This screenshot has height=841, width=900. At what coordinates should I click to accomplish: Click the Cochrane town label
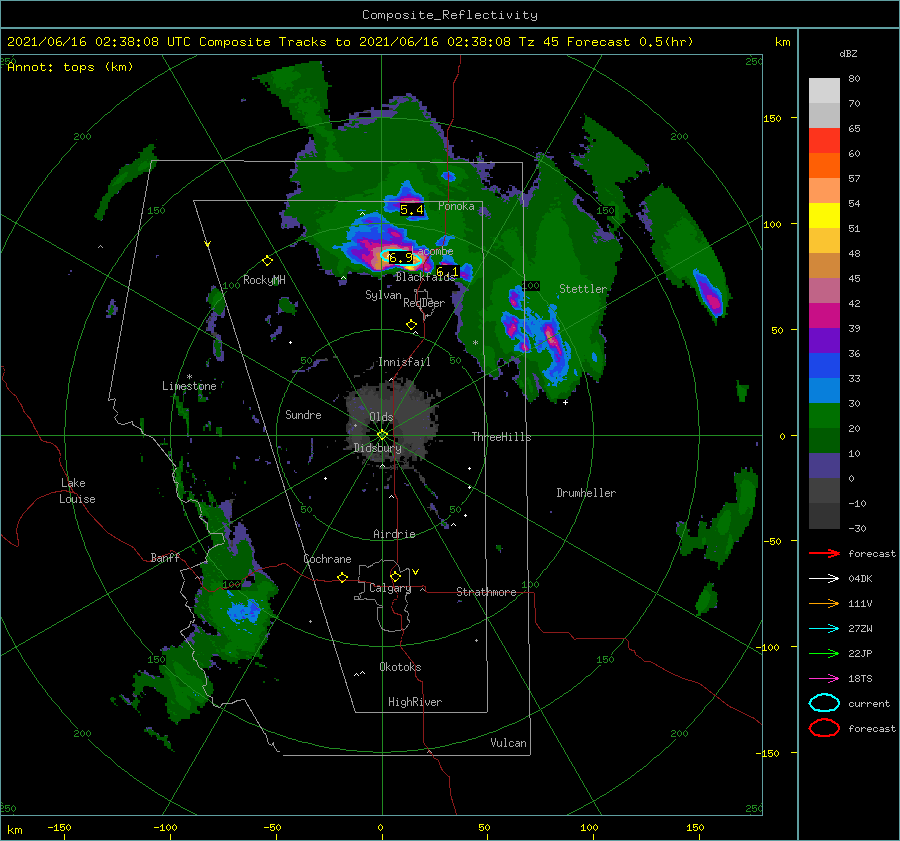point(327,559)
